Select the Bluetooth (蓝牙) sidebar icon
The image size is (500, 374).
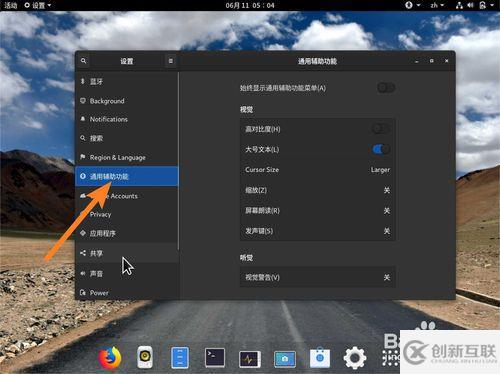tap(83, 81)
